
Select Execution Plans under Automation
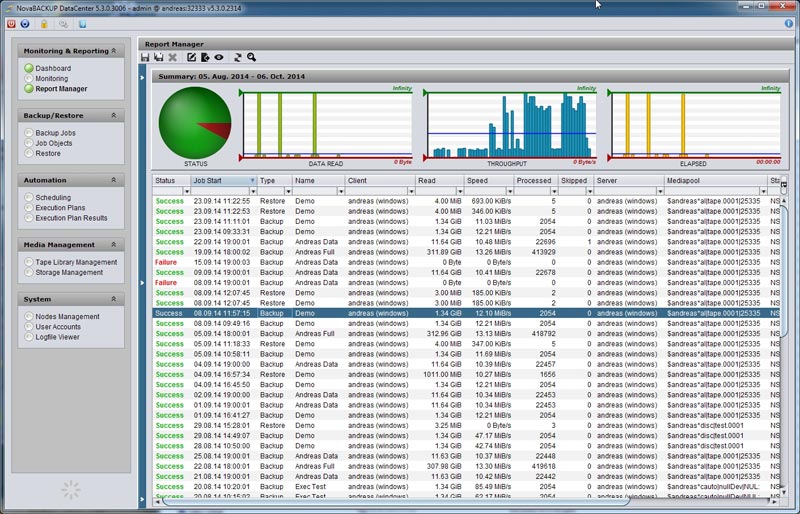click(55, 207)
